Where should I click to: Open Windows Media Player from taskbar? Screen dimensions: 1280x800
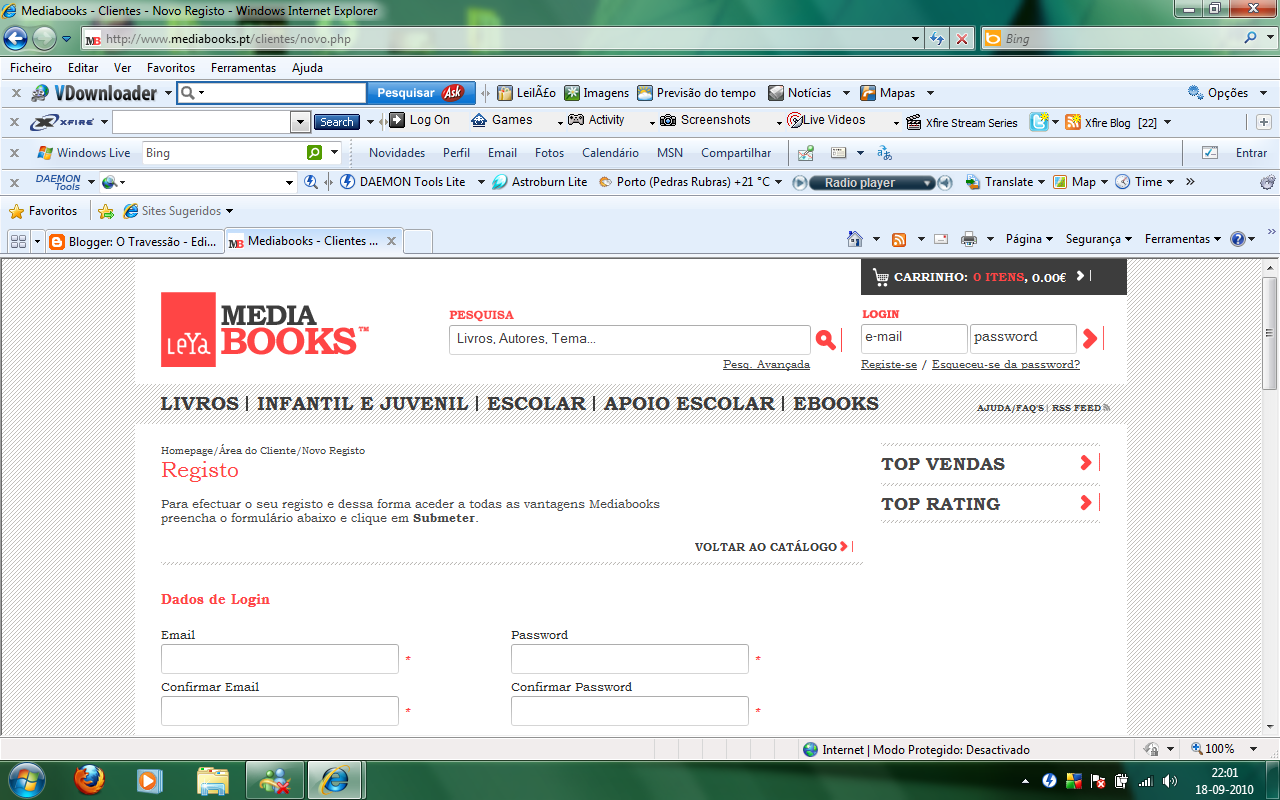pos(150,779)
